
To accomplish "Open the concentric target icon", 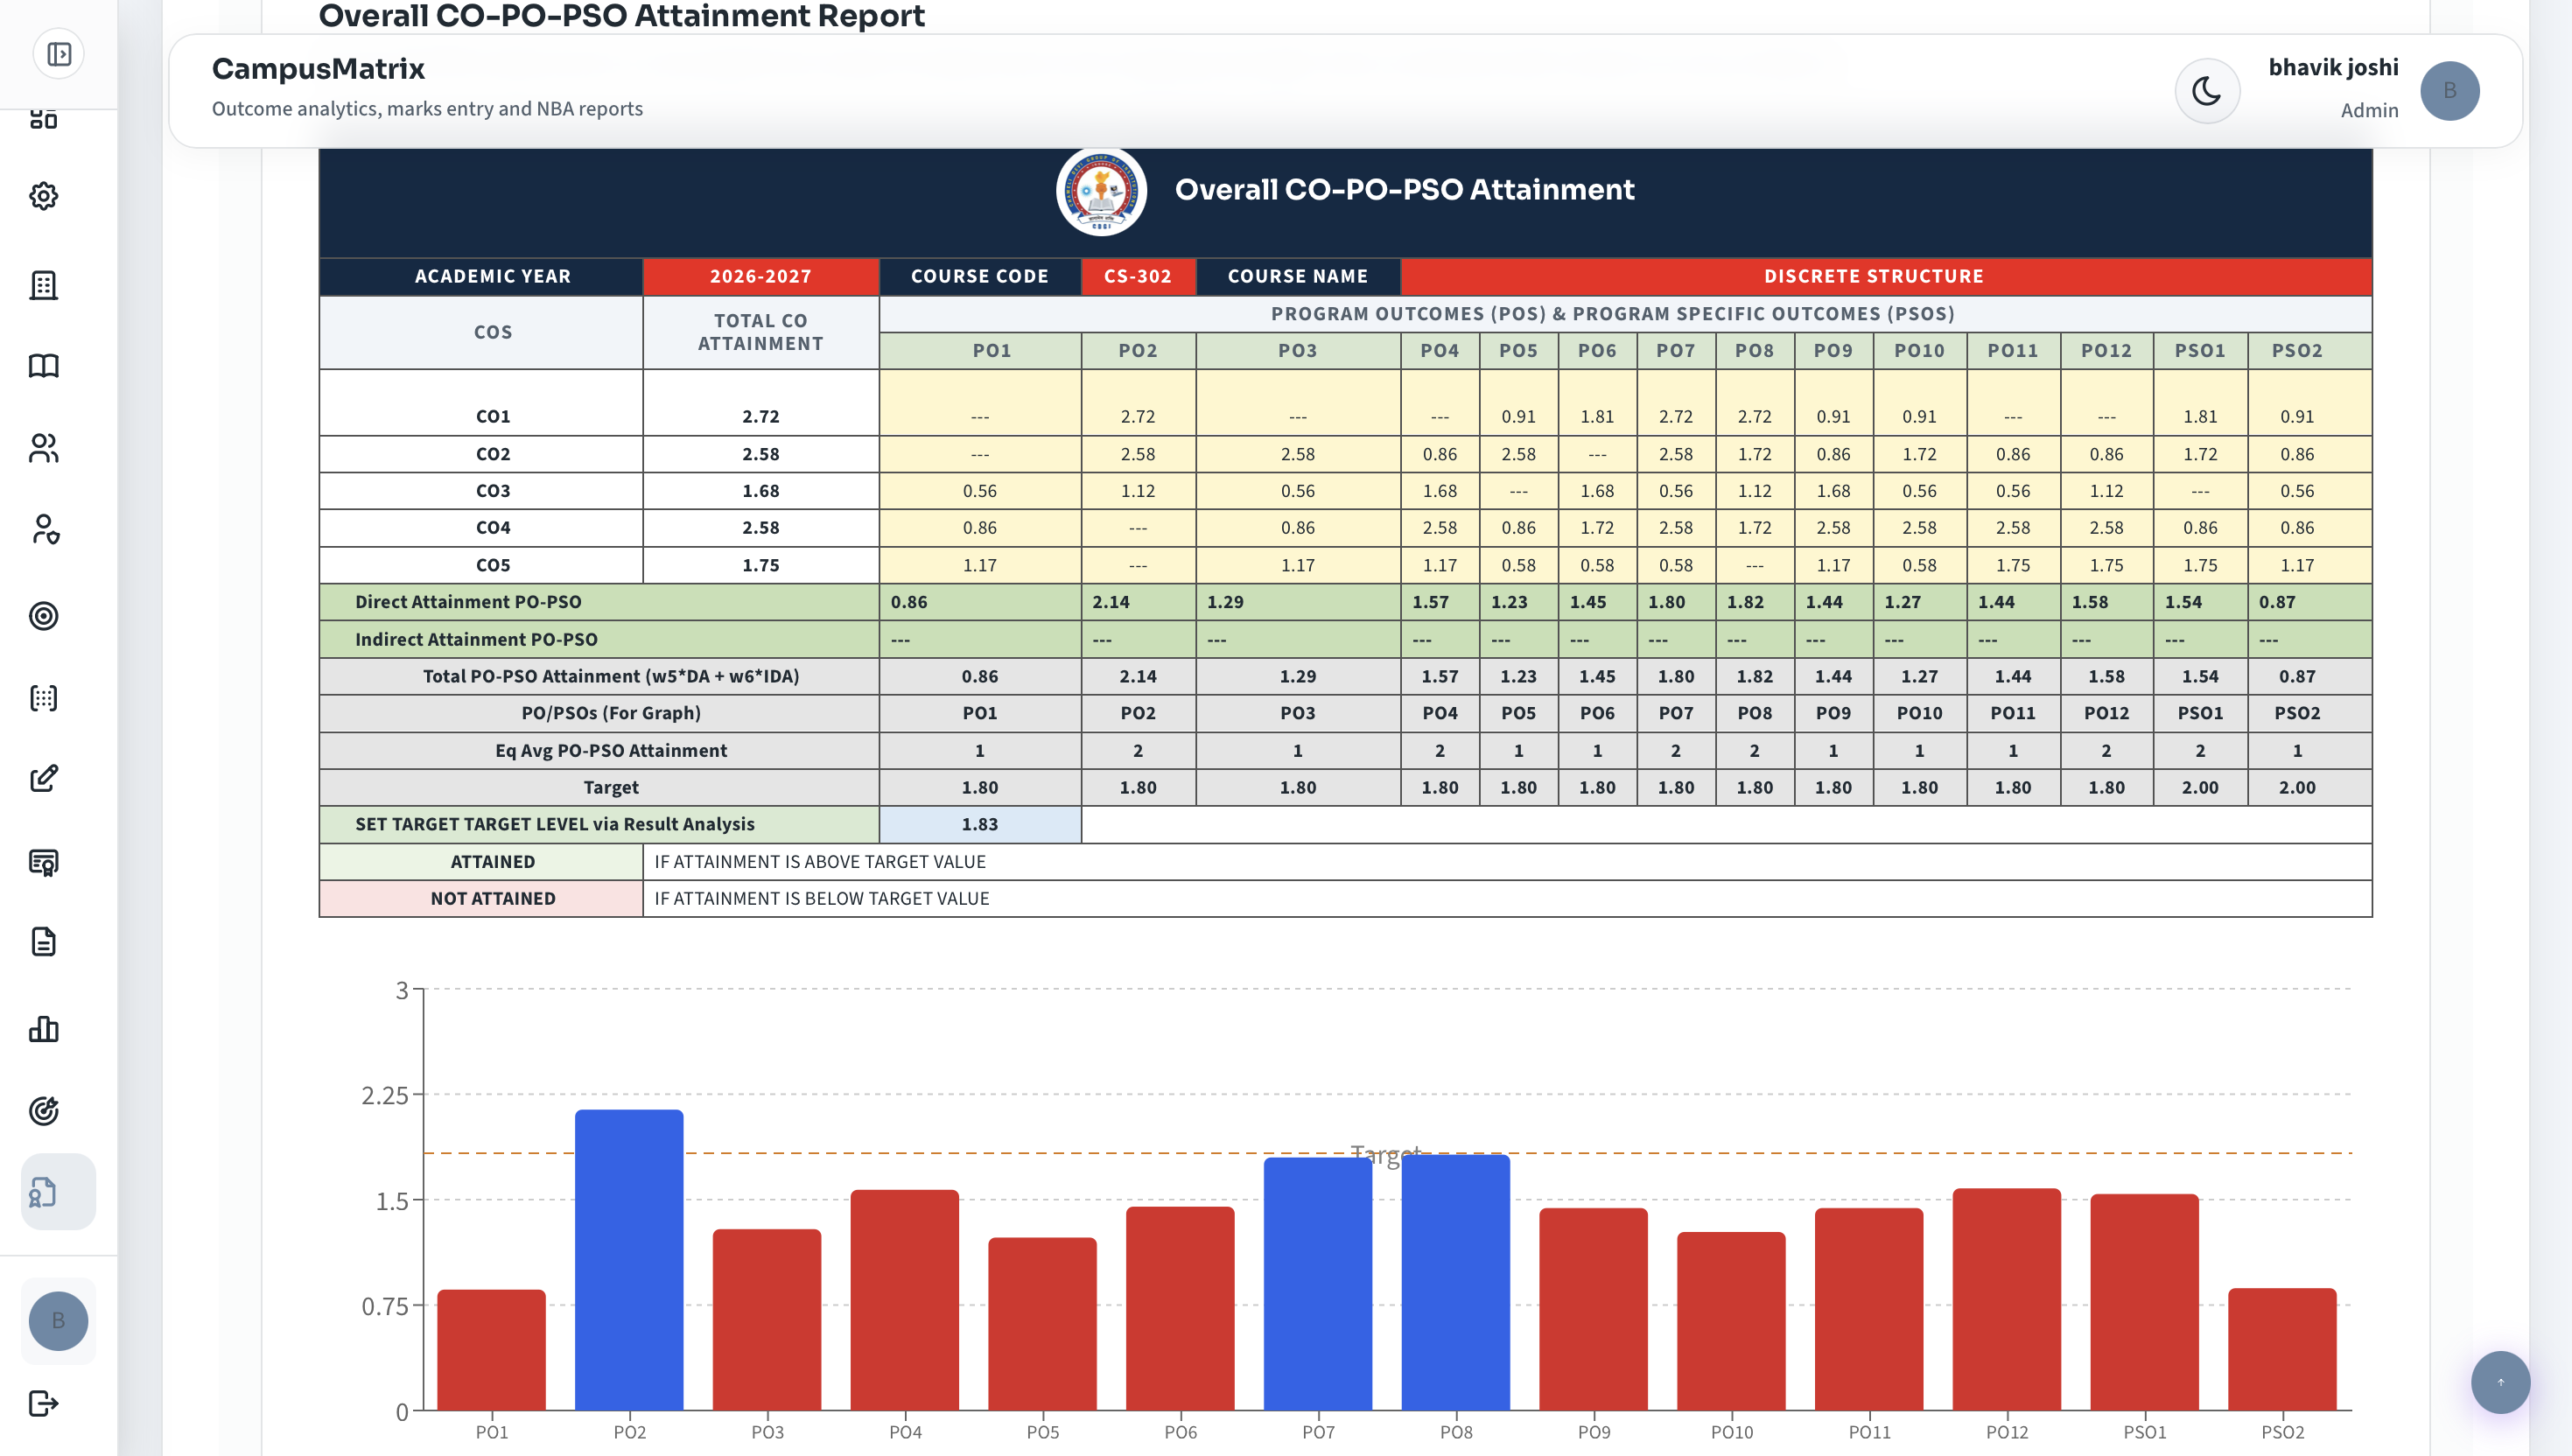I will coord(44,616).
